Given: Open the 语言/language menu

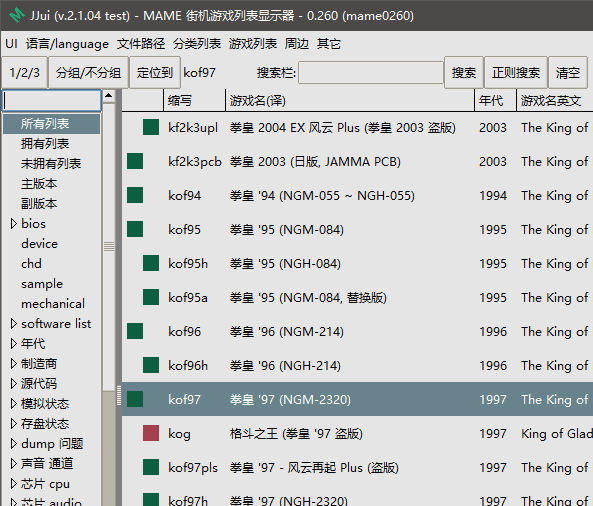Looking at the screenshot, I should point(67,44).
